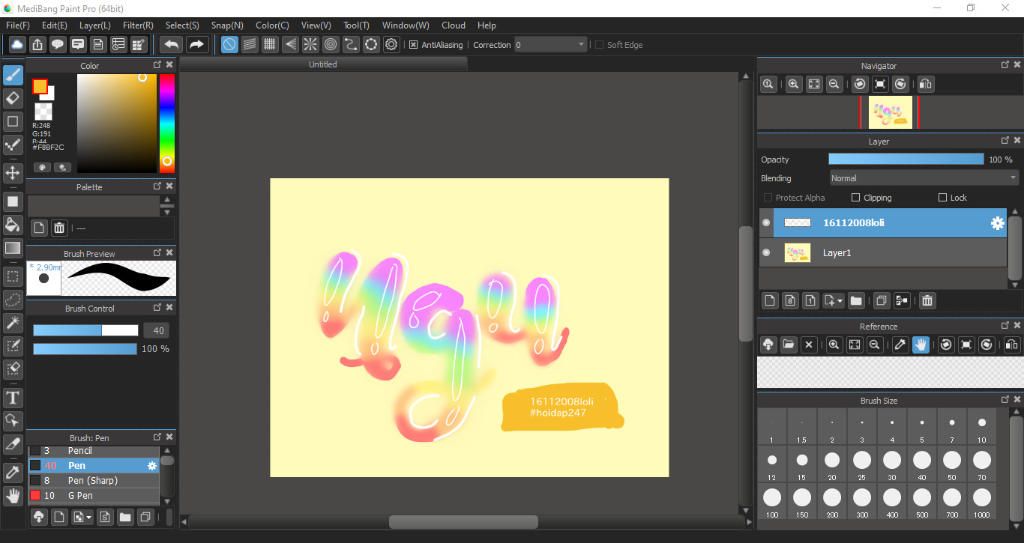Screen dimensions: 1024x543
Task: Open the Layer menu
Action: point(95,25)
